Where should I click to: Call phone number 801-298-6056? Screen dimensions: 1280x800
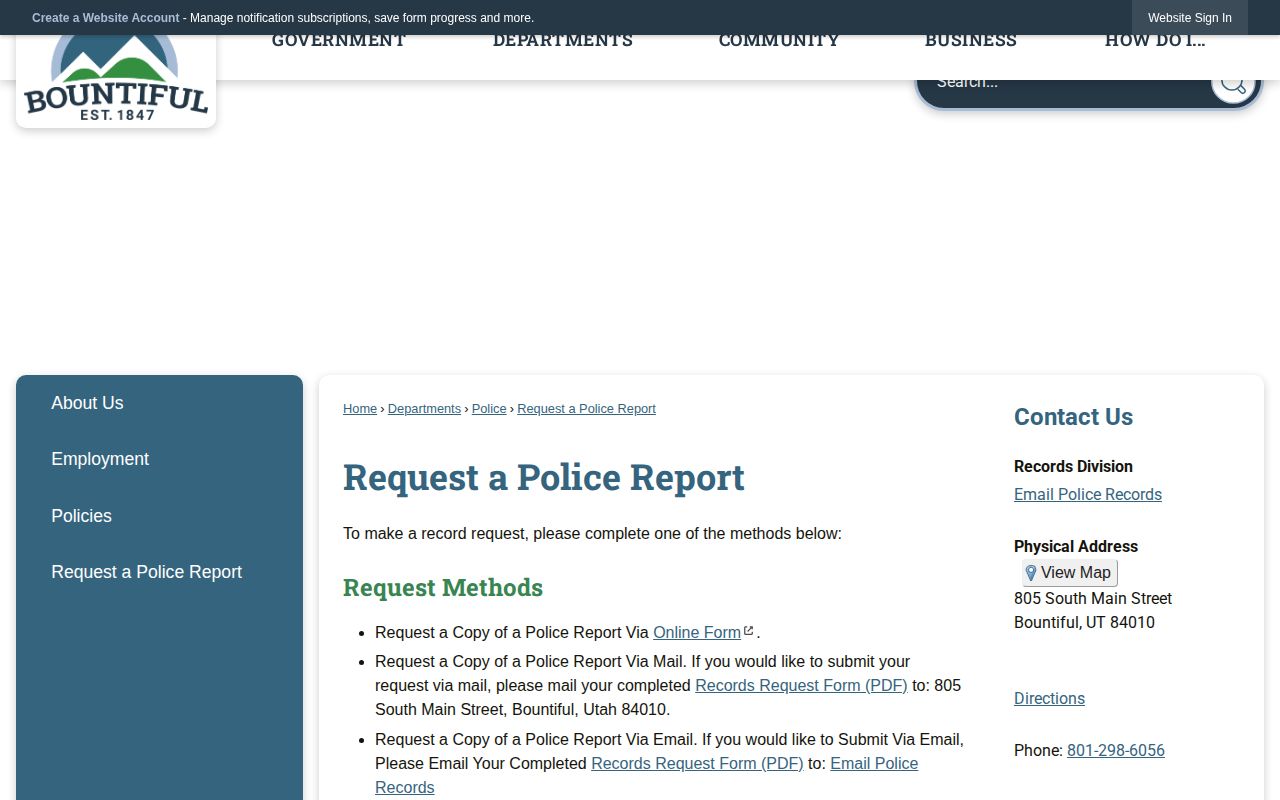(x=1116, y=750)
